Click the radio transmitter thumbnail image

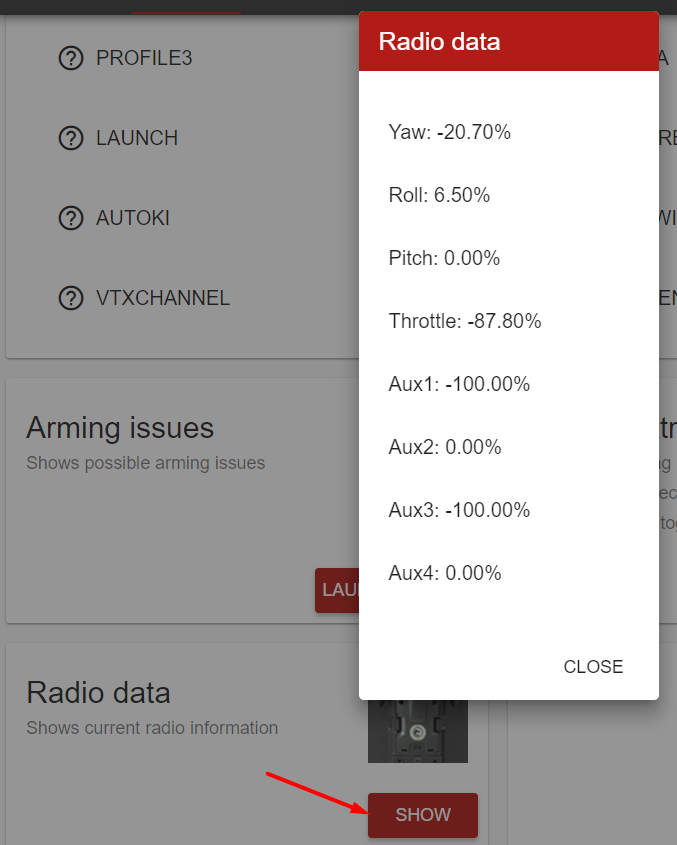point(418,729)
